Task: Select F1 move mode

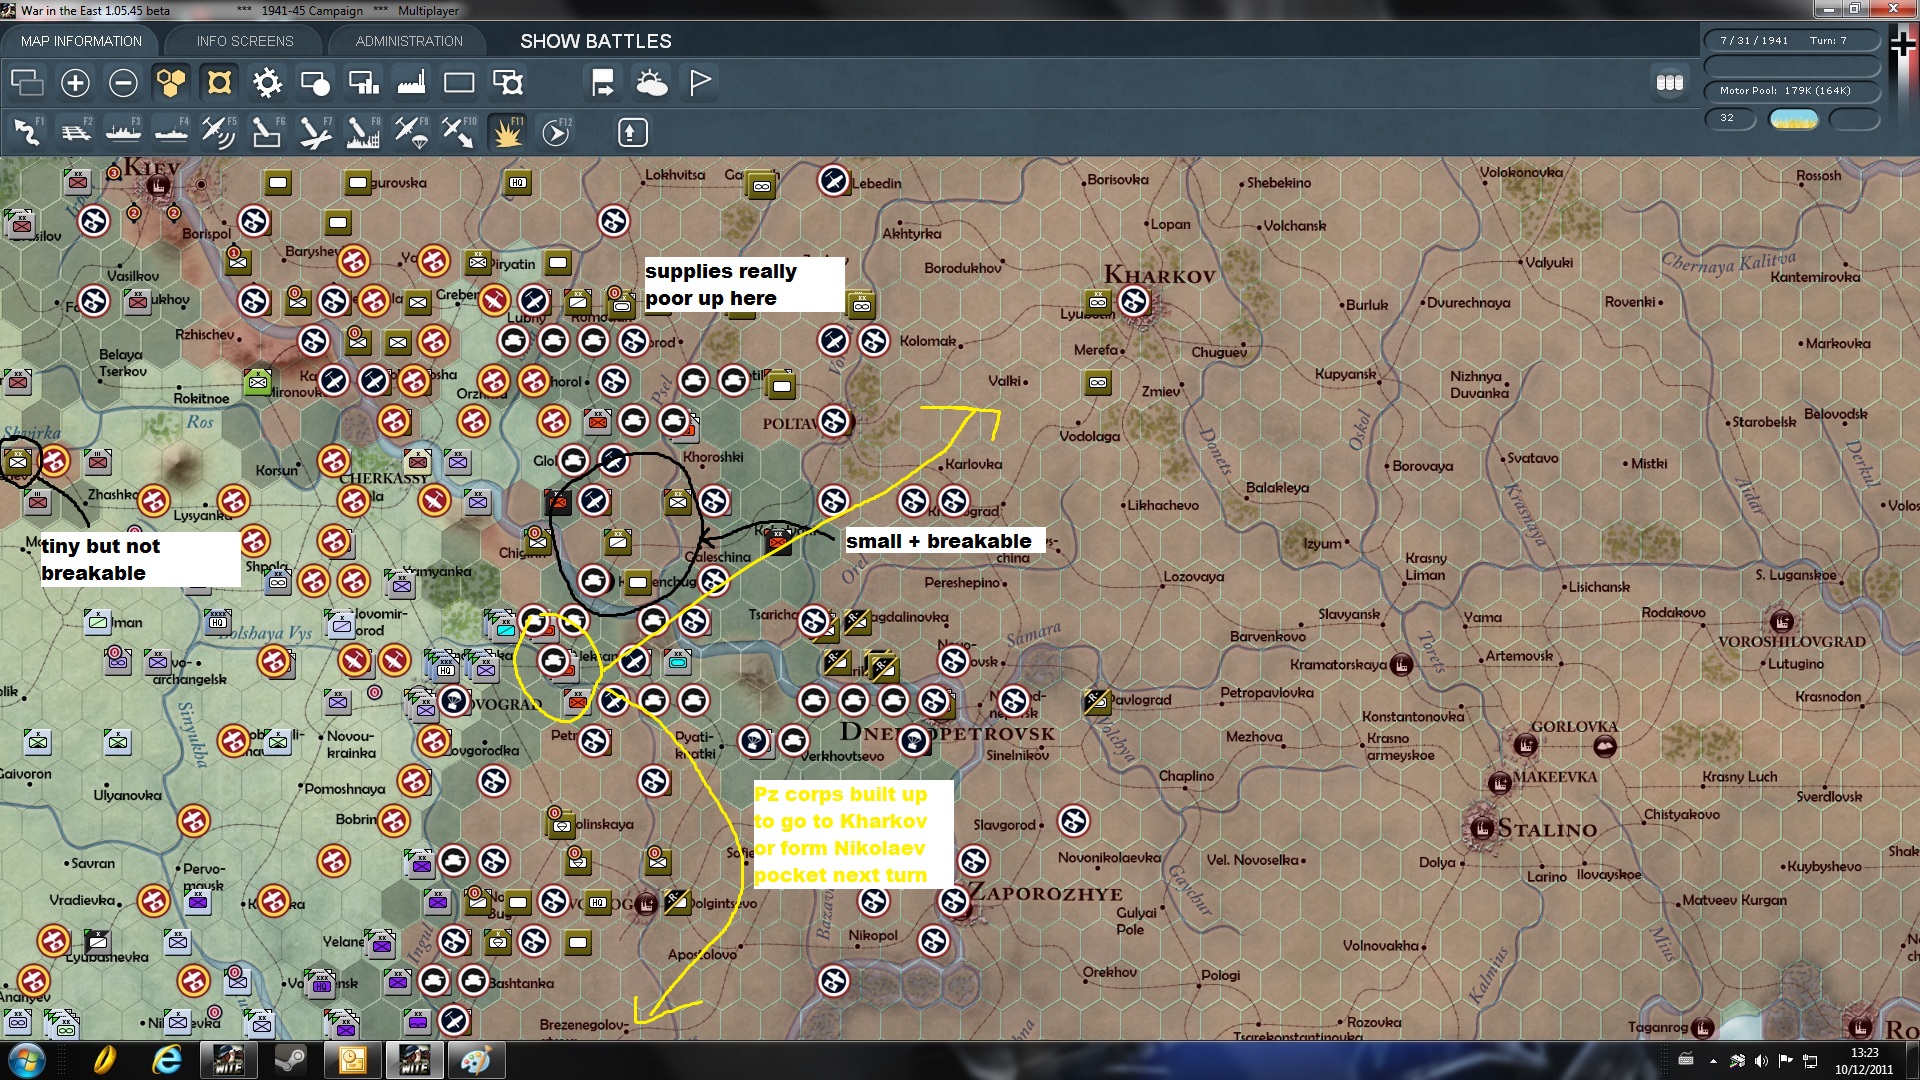Action: pyautogui.click(x=27, y=132)
